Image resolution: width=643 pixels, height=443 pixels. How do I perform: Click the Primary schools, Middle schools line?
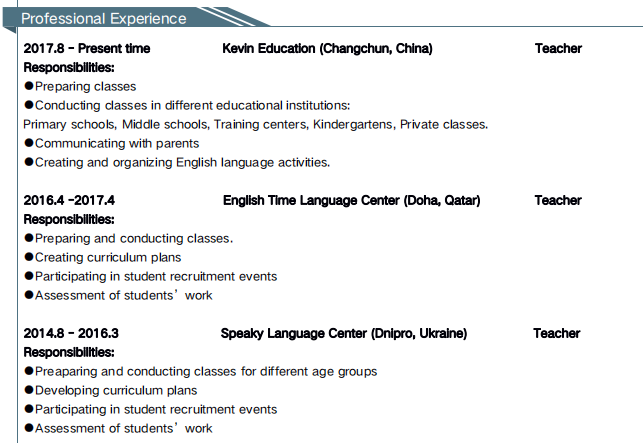pos(255,124)
